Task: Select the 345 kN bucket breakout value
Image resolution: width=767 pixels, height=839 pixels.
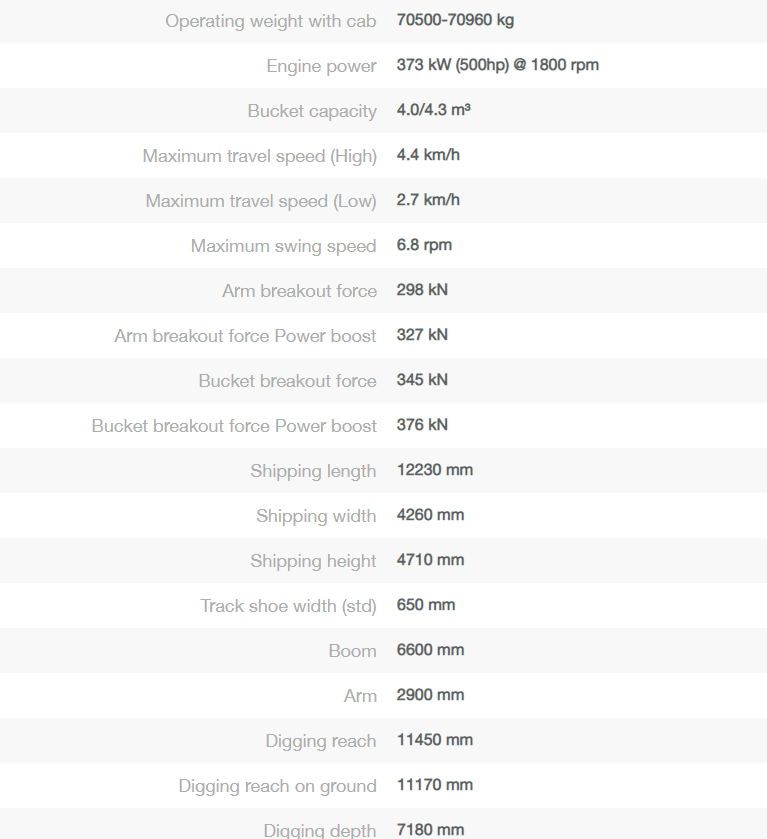Action: click(x=422, y=380)
